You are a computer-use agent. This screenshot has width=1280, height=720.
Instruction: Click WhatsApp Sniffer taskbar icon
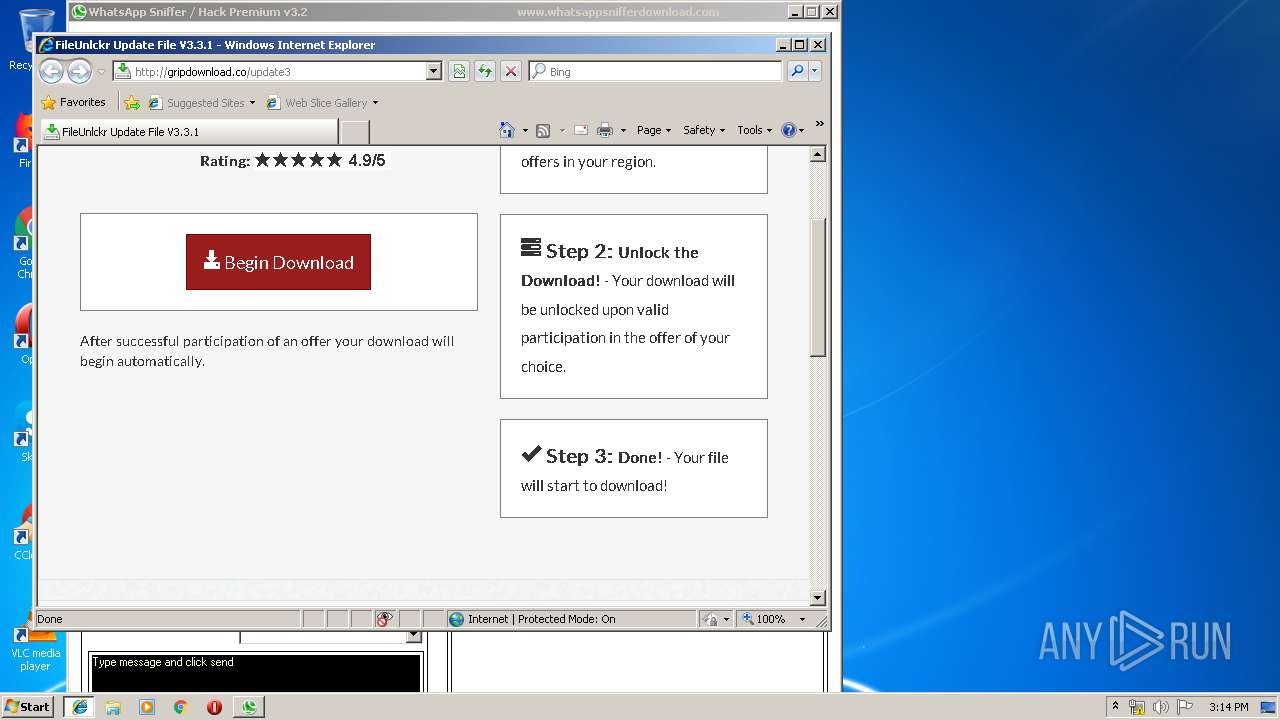tap(249, 706)
